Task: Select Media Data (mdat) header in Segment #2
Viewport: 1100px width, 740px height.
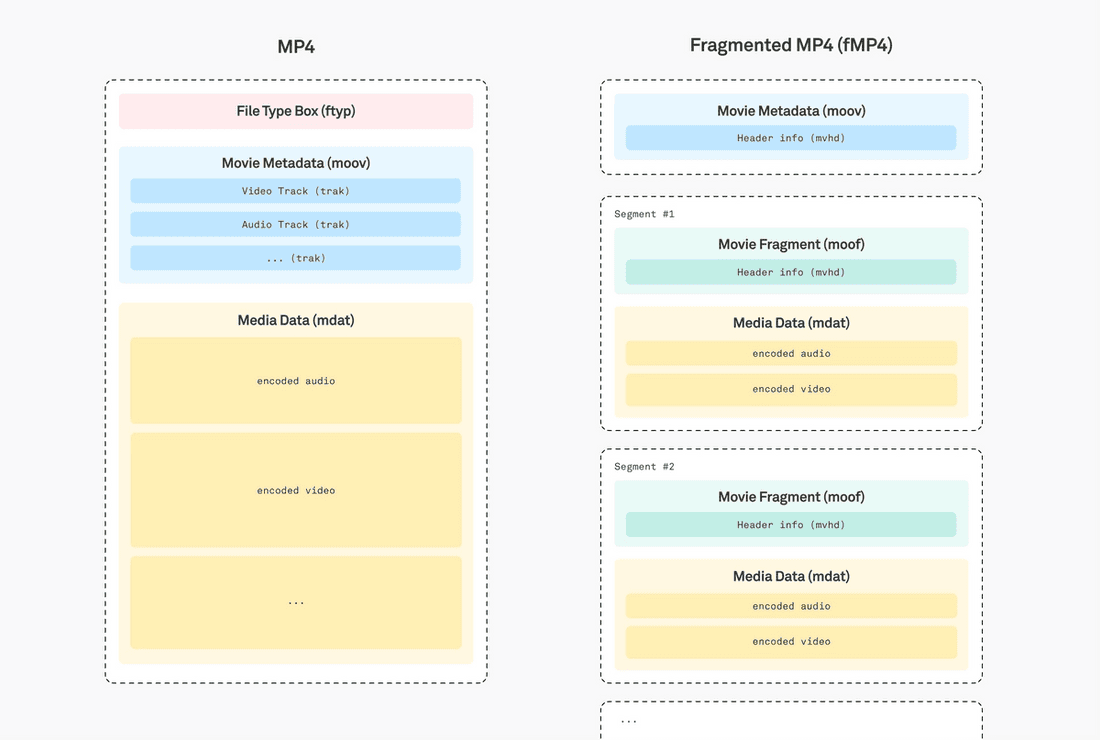Action: [x=790, y=576]
